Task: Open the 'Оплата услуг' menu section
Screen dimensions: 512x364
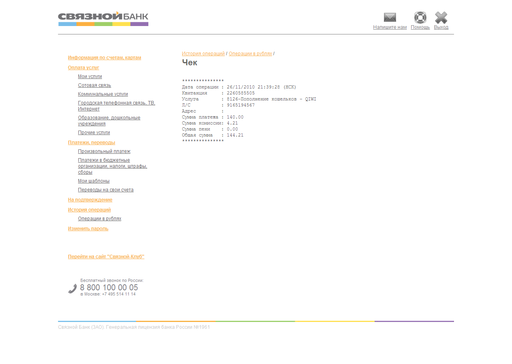Action: tap(83, 68)
